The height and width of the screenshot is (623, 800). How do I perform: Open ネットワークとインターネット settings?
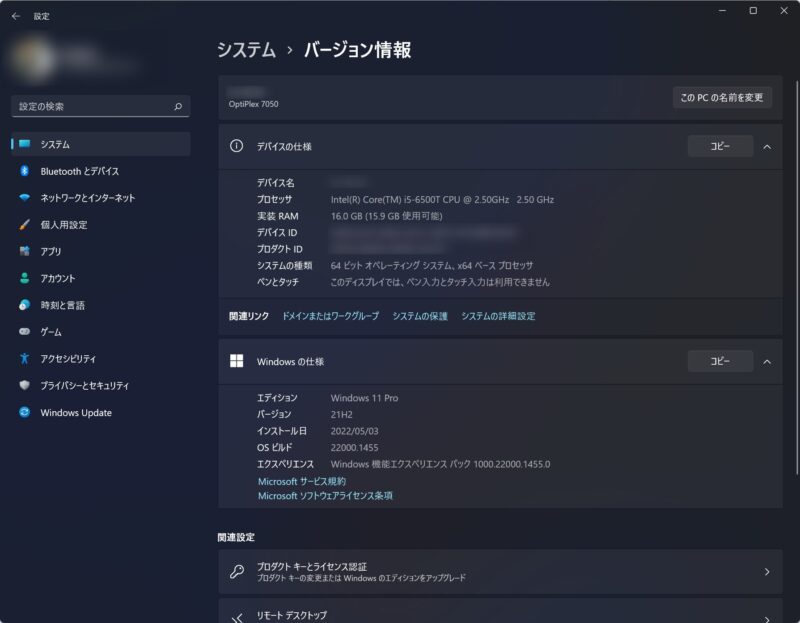101,198
